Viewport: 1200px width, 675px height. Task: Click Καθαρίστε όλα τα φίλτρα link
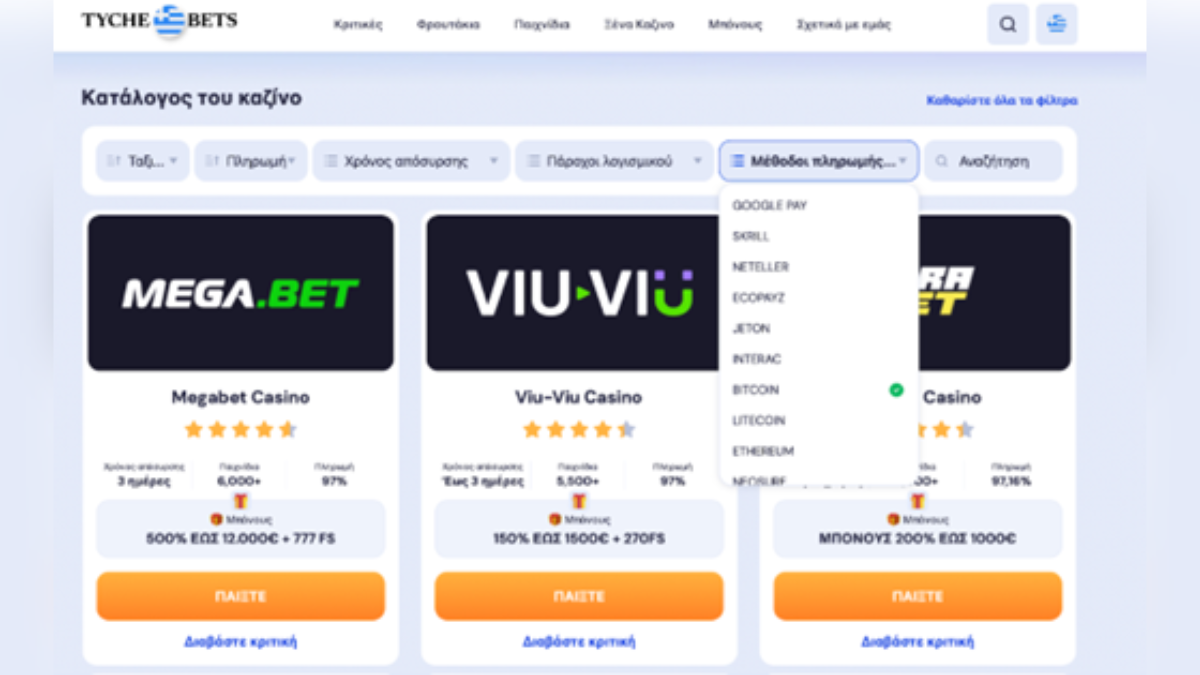[1002, 100]
